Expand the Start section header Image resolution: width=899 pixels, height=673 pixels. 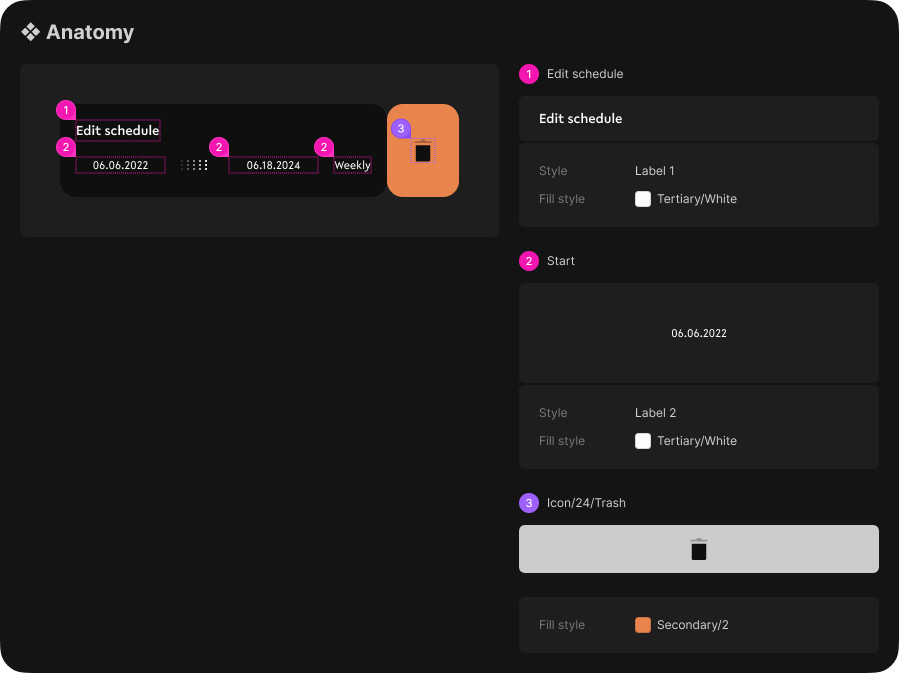coord(560,261)
